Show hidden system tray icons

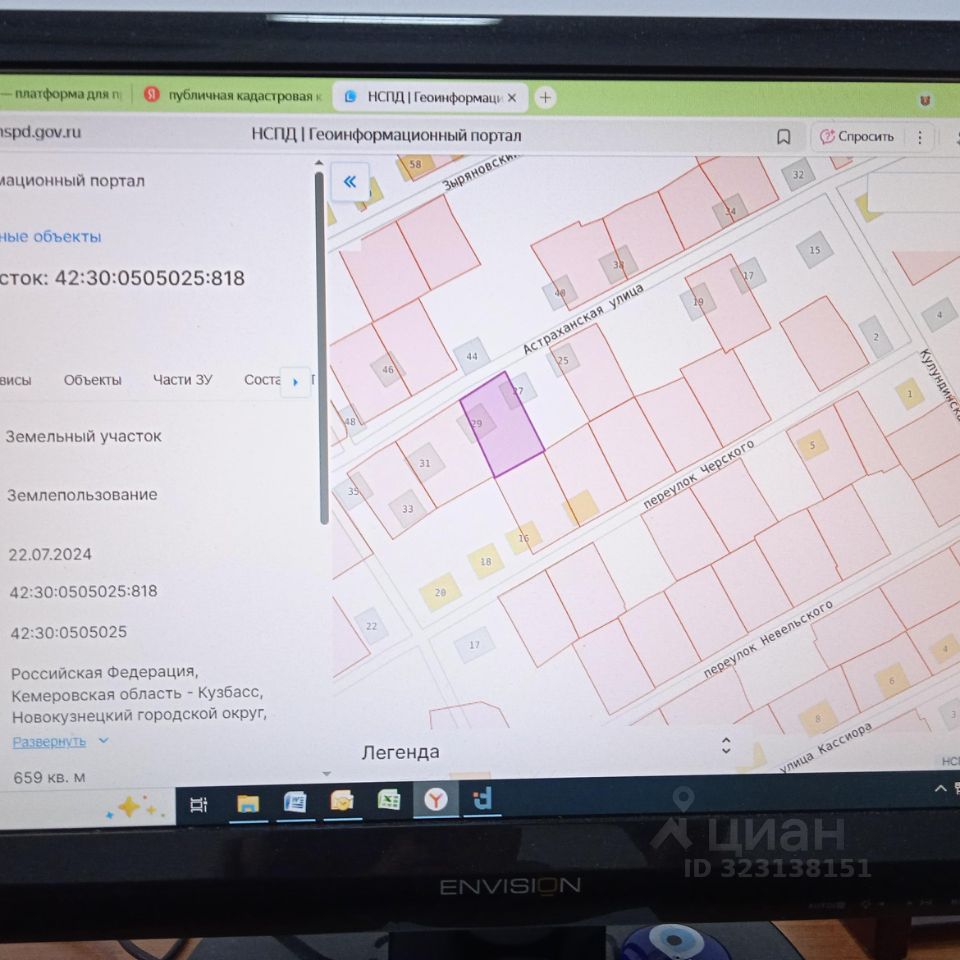point(940,789)
